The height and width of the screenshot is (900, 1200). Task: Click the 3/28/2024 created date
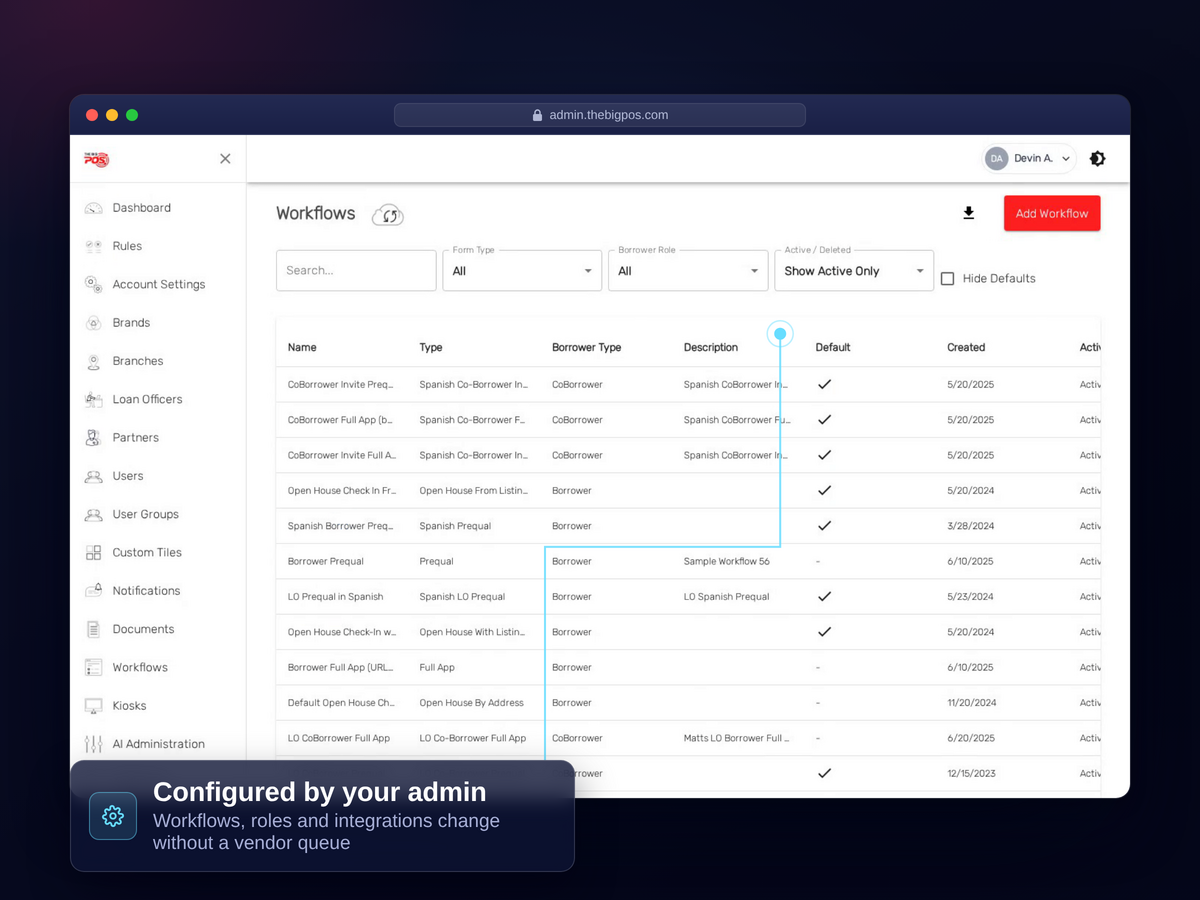coord(970,526)
